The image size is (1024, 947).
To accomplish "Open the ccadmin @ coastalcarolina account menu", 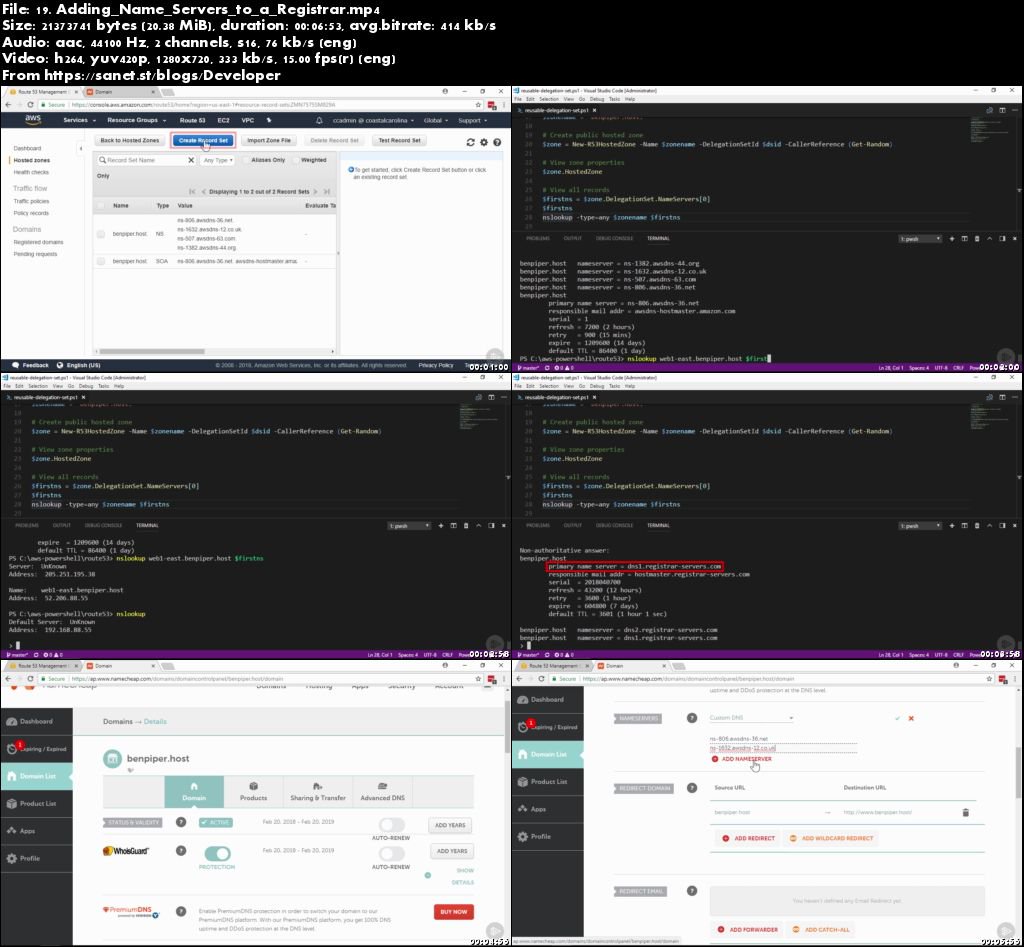I will 373,121.
